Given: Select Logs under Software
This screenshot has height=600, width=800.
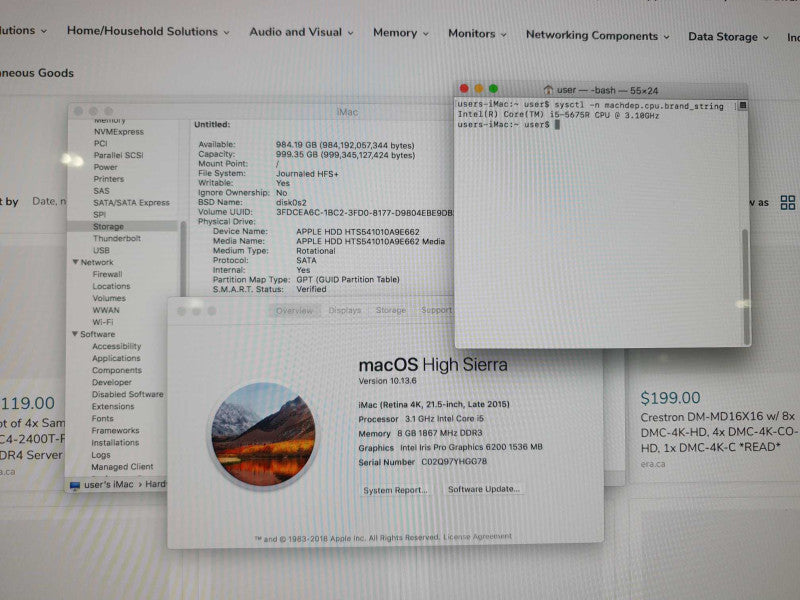Looking at the screenshot, I should pyautogui.click(x=101, y=455).
